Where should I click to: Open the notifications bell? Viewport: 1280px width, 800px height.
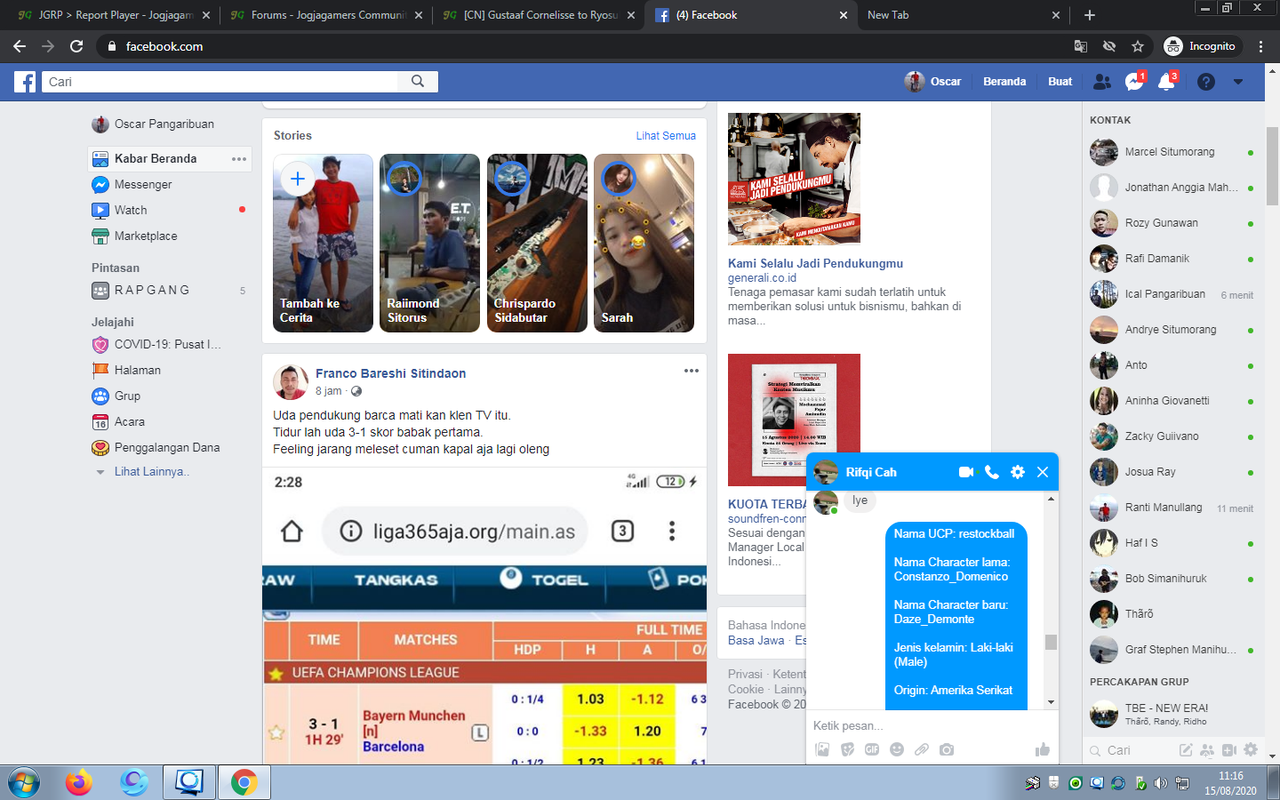click(1166, 81)
